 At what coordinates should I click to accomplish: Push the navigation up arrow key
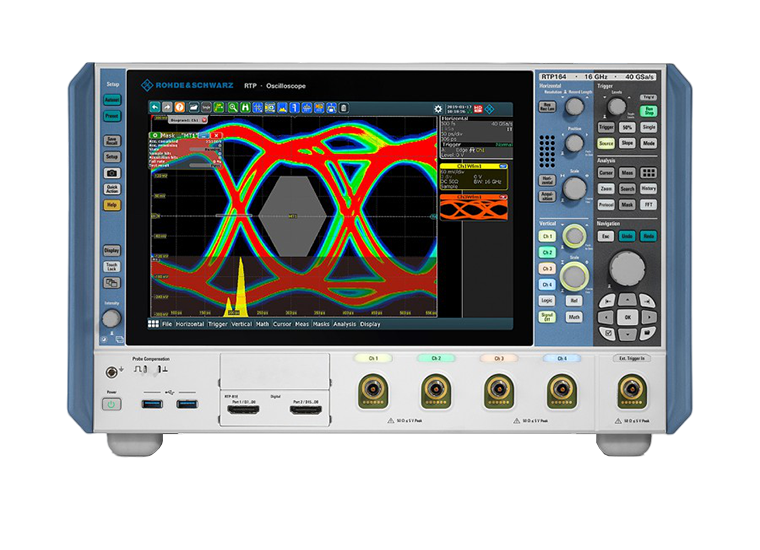[x=627, y=301]
